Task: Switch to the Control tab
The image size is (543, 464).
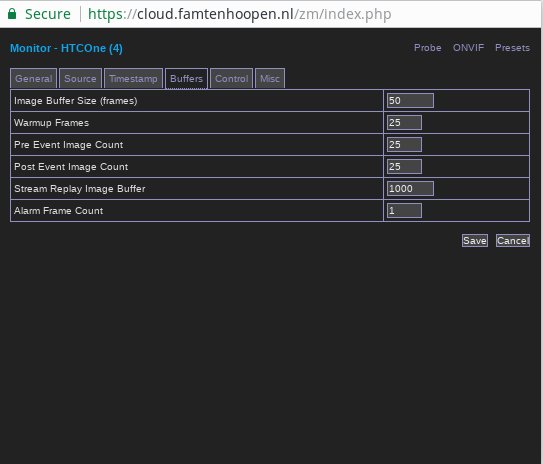Action: [x=232, y=78]
